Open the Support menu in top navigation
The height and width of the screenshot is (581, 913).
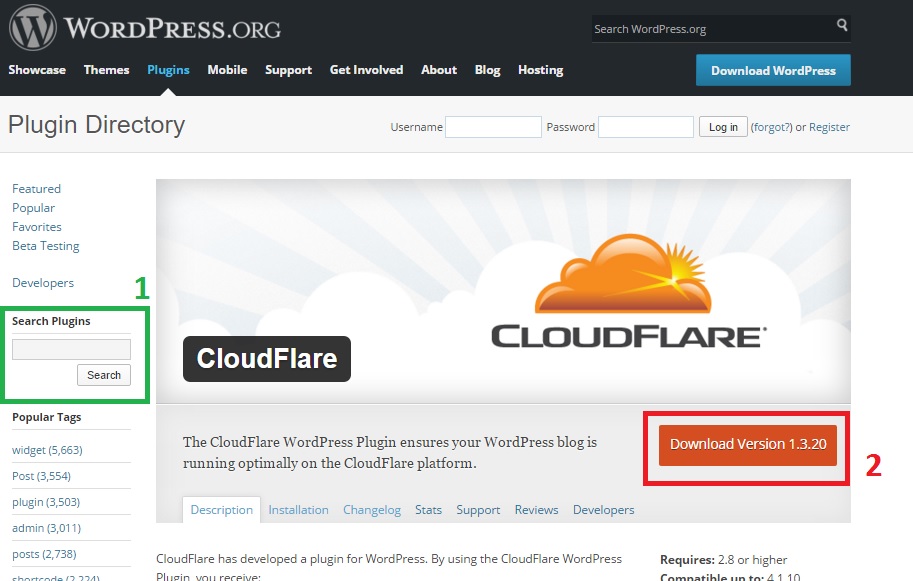pyautogui.click(x=288, y=70)
